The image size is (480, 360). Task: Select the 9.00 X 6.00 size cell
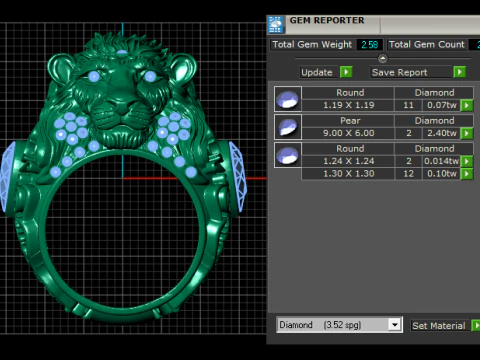click(x=348, y=133)
